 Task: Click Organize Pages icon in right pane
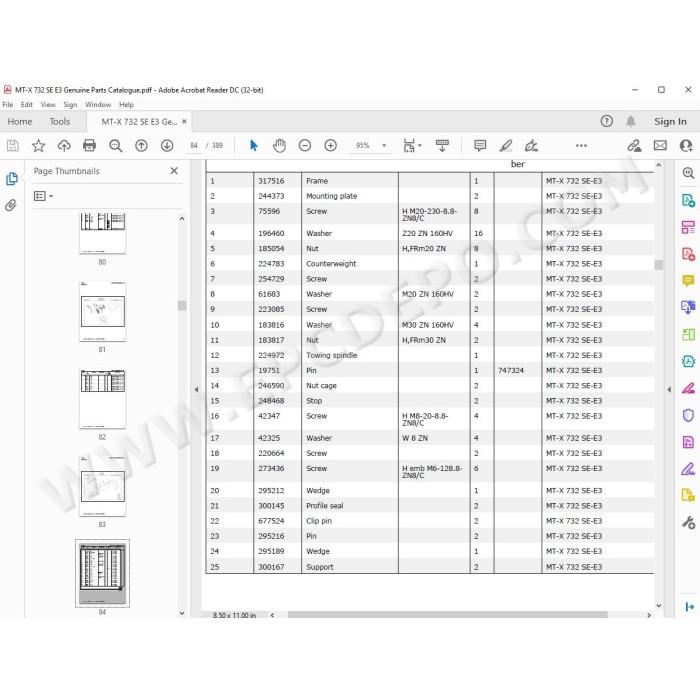pyautogui.click(x=688, y=227)
